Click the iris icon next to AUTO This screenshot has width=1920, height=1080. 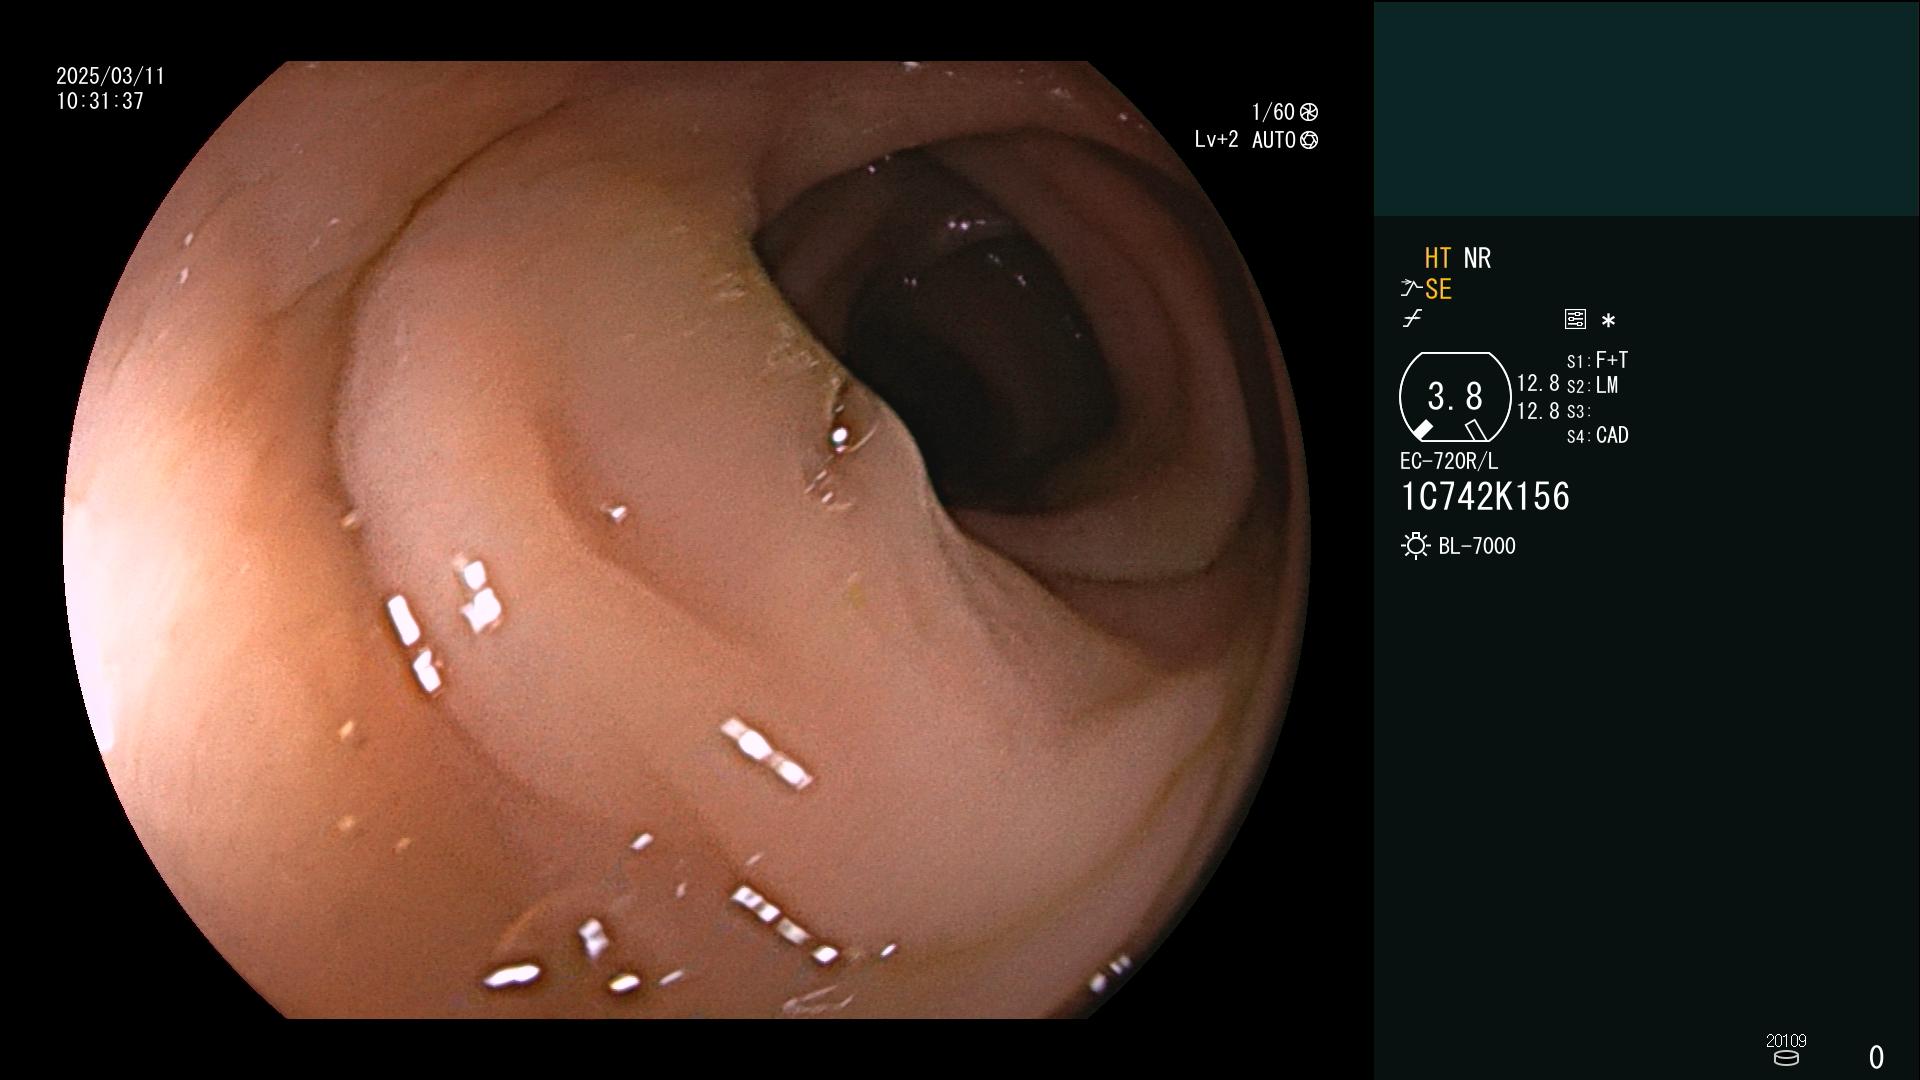coord(1309,141)
